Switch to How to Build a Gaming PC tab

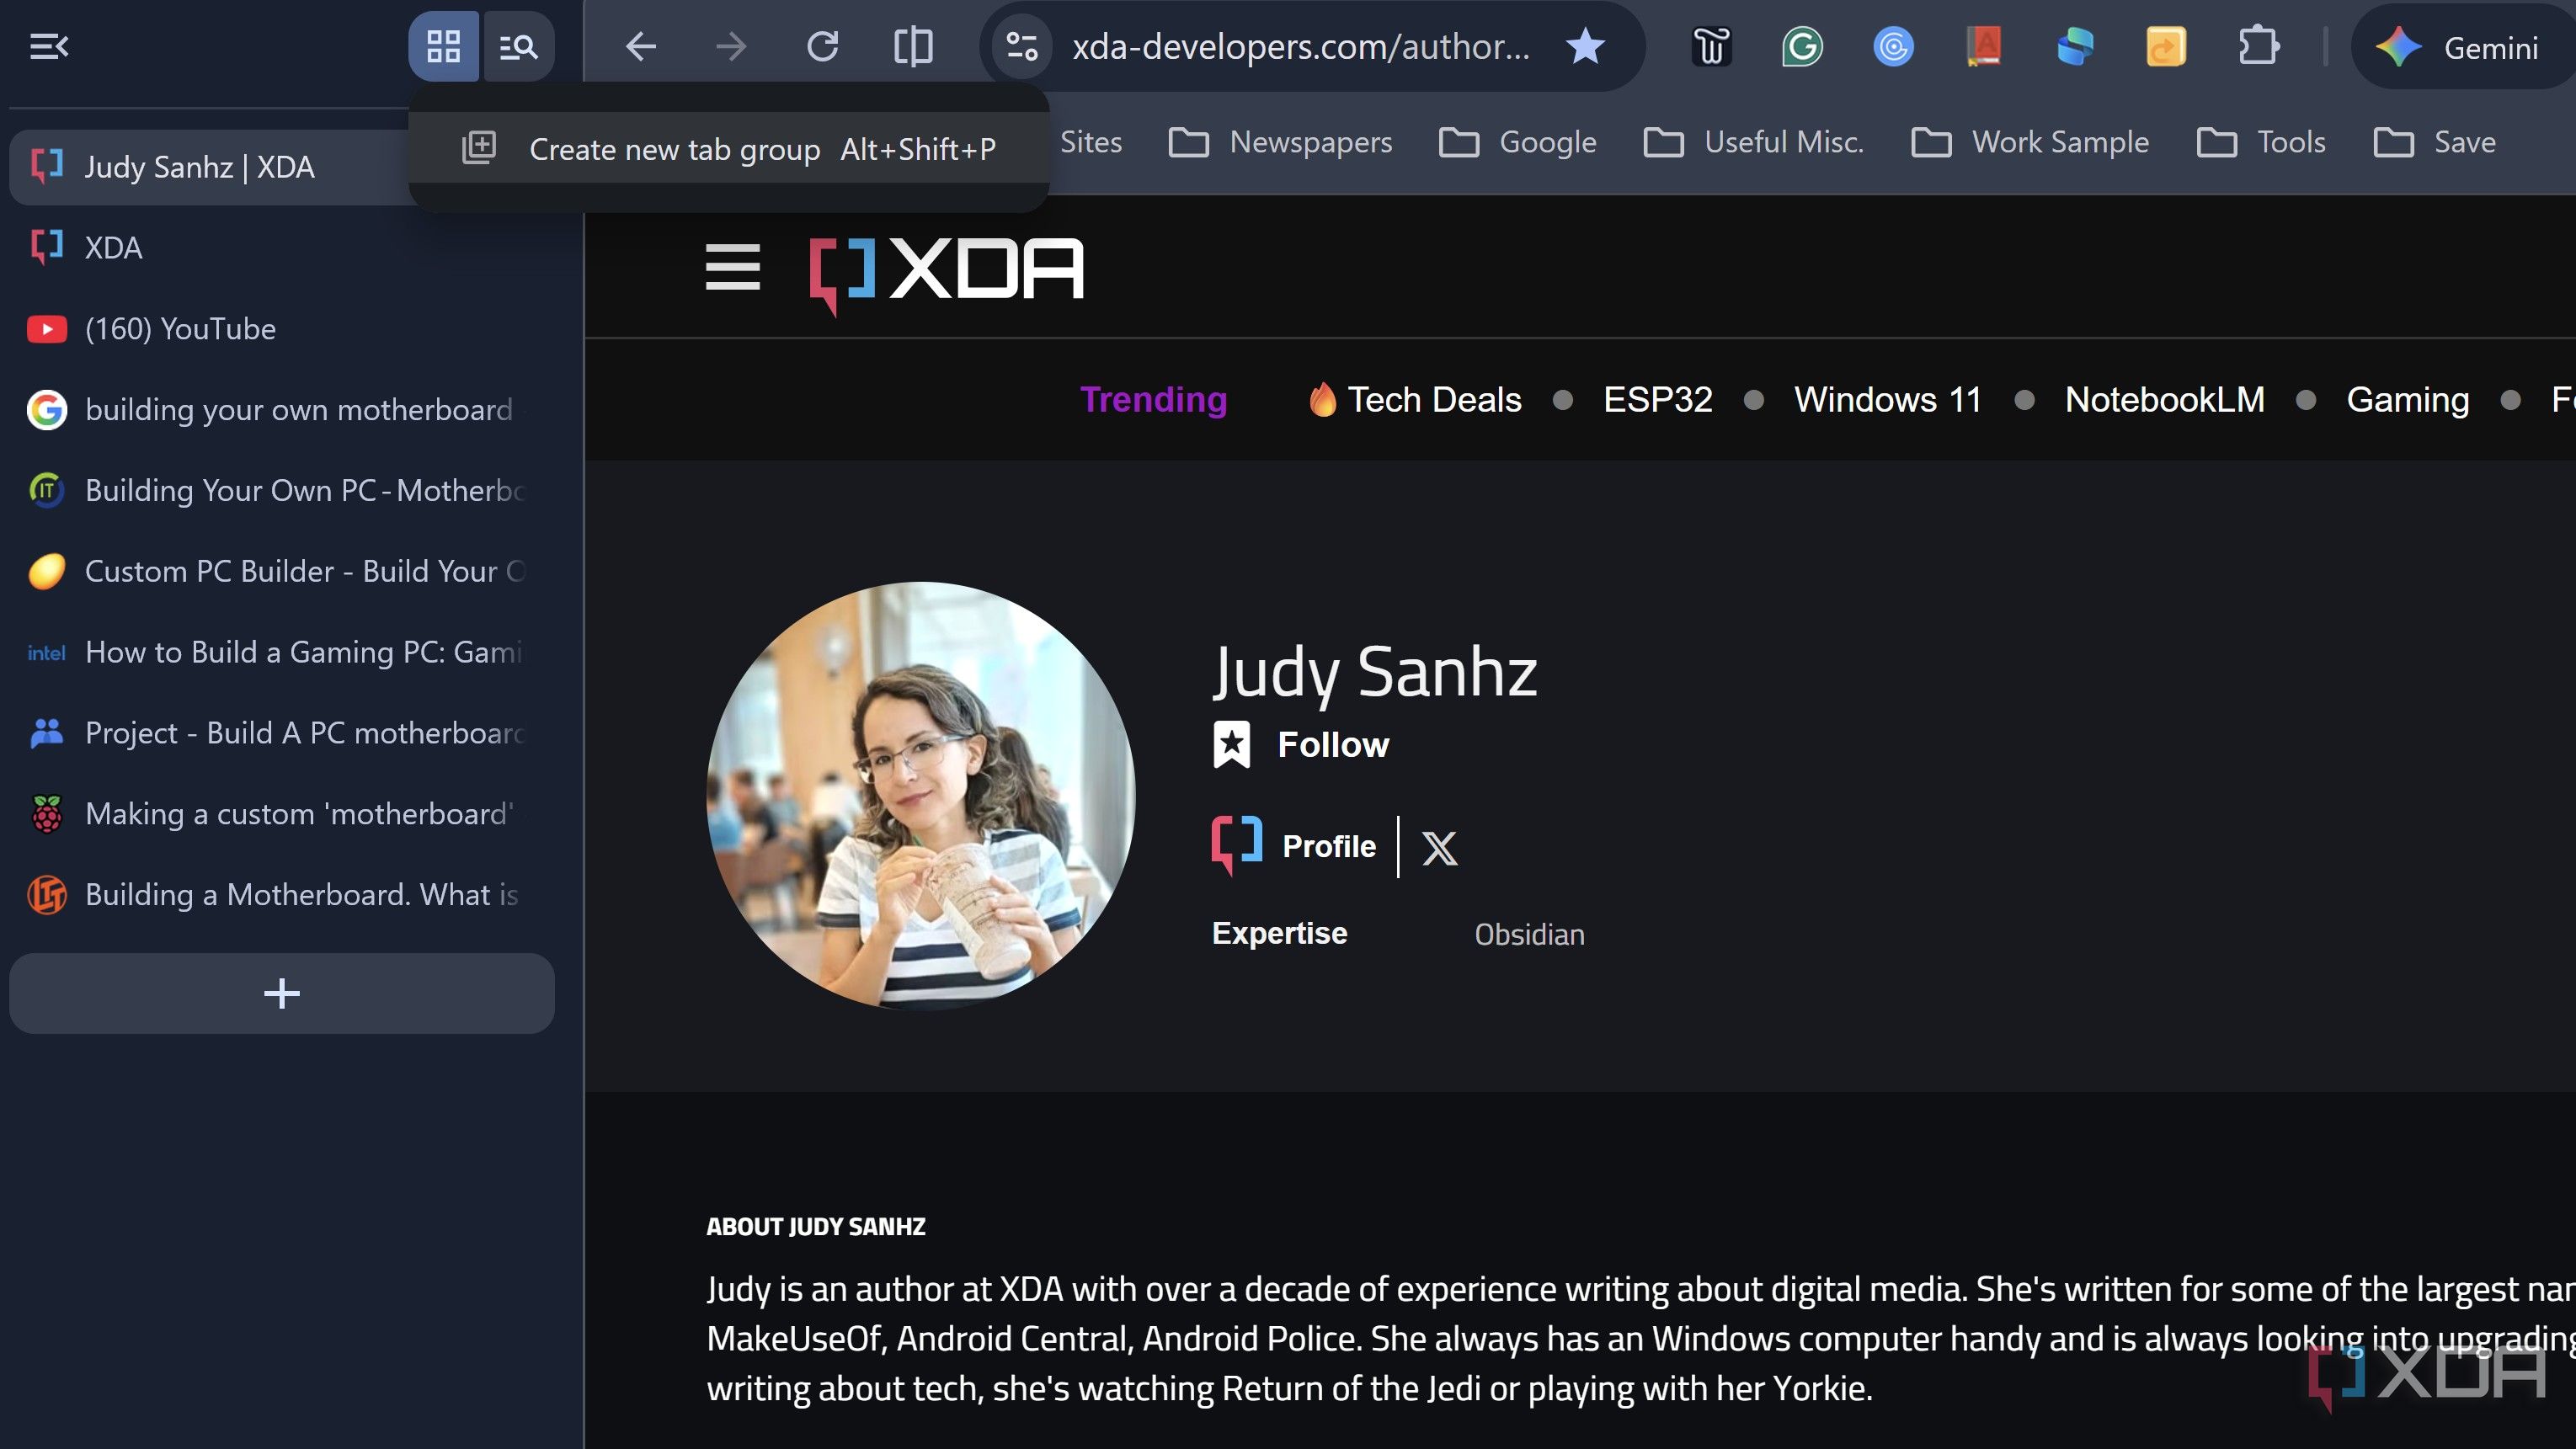[282, 652]
